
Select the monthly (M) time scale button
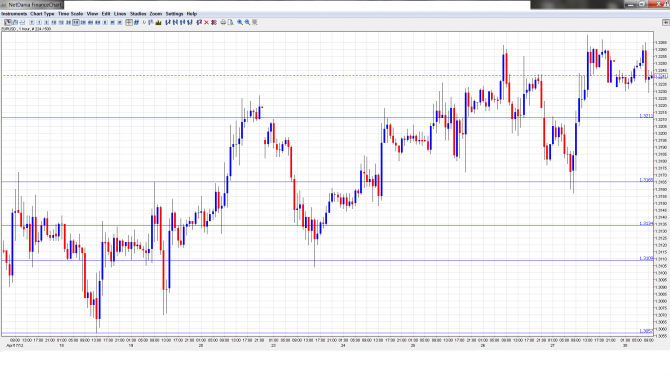coord(120,22)
